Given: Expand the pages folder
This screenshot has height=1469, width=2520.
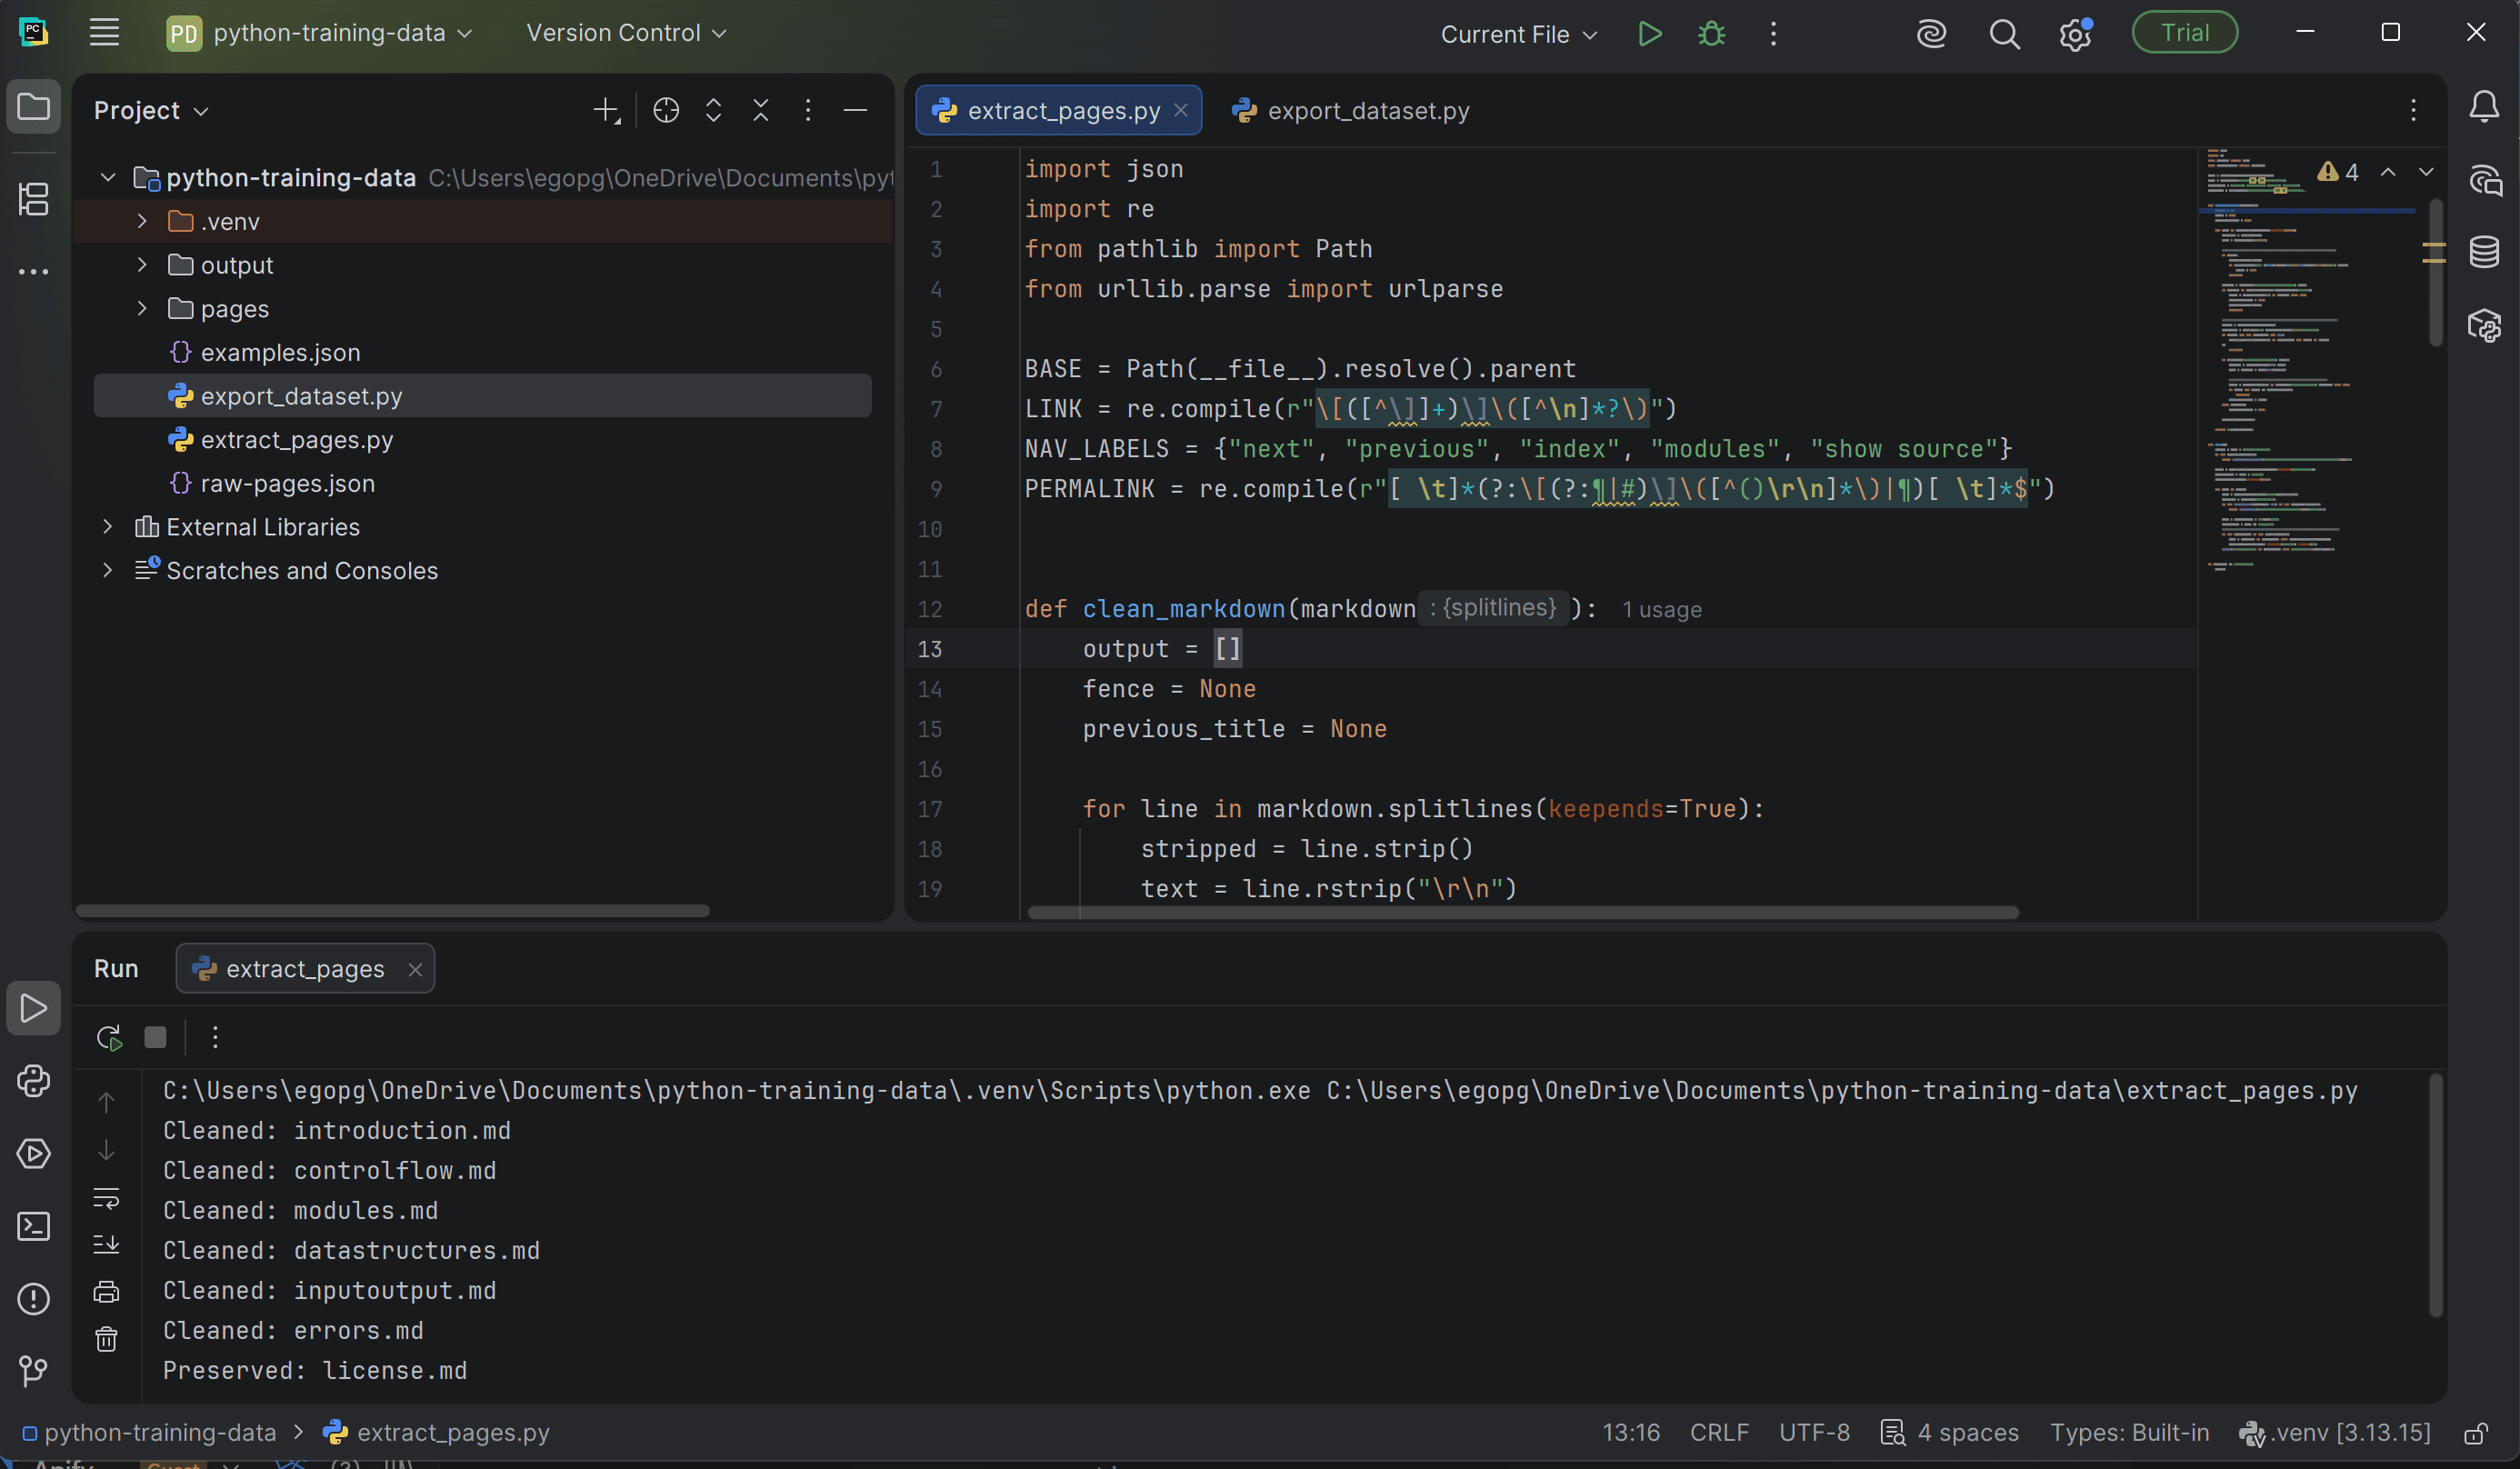Looking at the screenshot, I should (x=142, y=308).
